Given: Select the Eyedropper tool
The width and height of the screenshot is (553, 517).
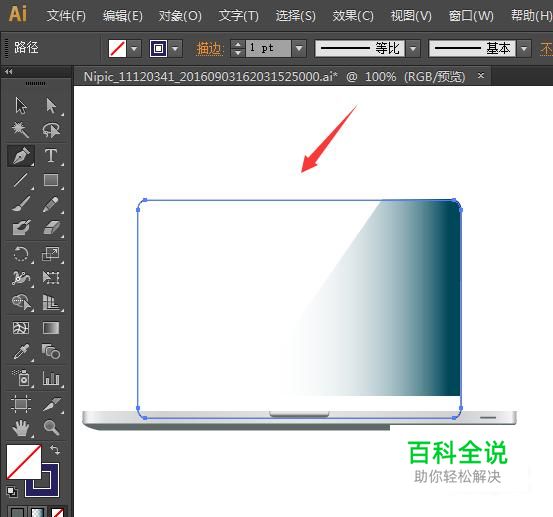Looking at the screenshot, I should (x=21, y=352).
